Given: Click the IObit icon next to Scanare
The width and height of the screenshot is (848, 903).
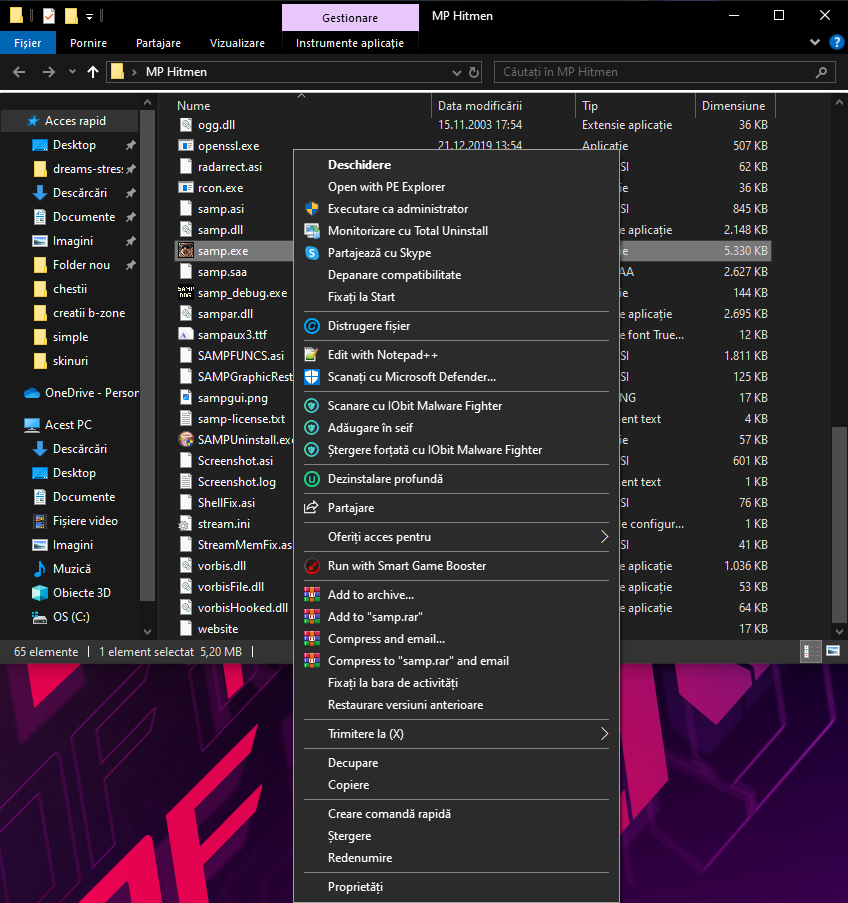Looking at the screenshot, I should (312, 406).
